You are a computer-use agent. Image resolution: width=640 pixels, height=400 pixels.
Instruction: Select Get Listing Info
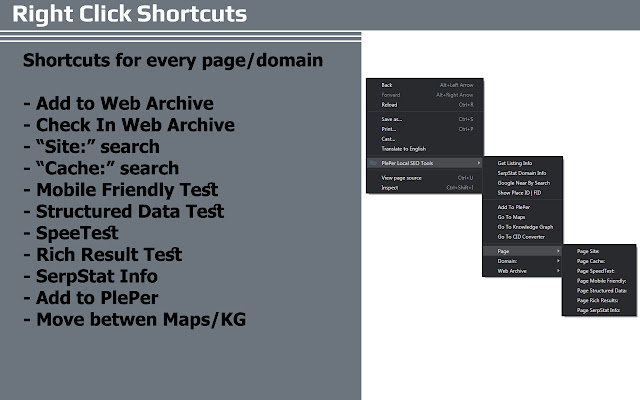[x=522, y=163]
